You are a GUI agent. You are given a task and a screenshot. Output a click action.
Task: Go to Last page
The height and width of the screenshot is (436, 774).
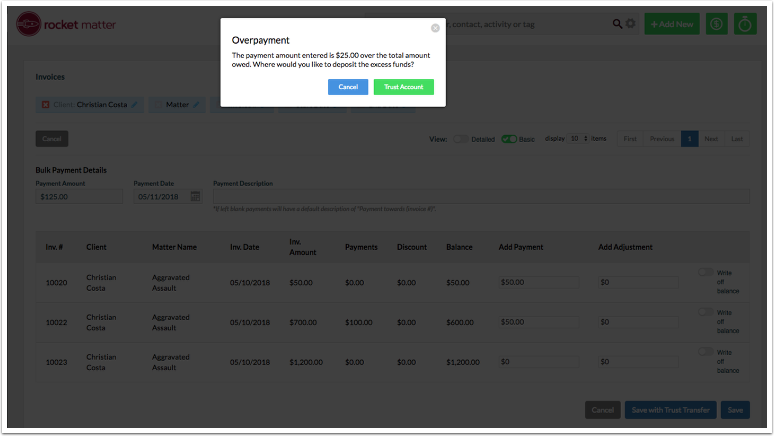click(x=736, y=139)
